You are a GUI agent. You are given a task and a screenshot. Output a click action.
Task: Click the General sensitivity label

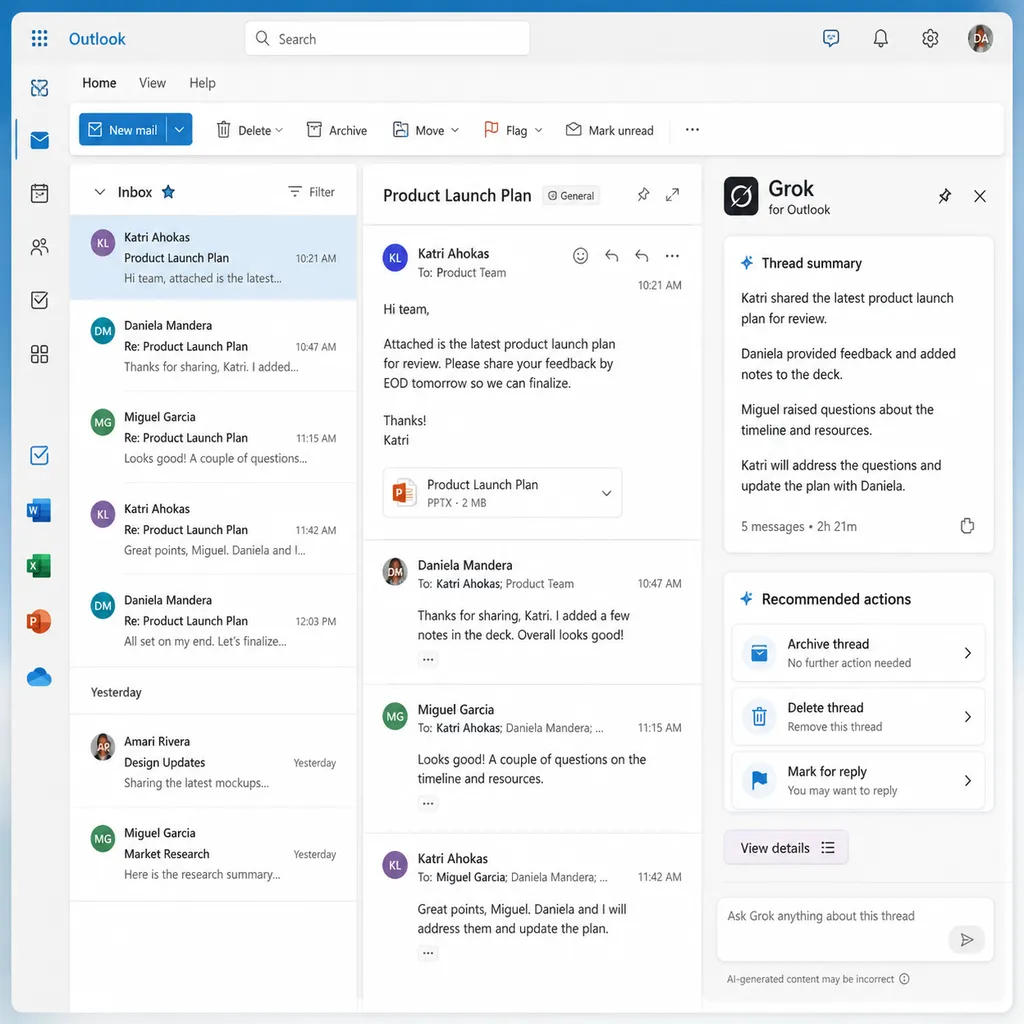pyautogui.click(x=571, y=195)
